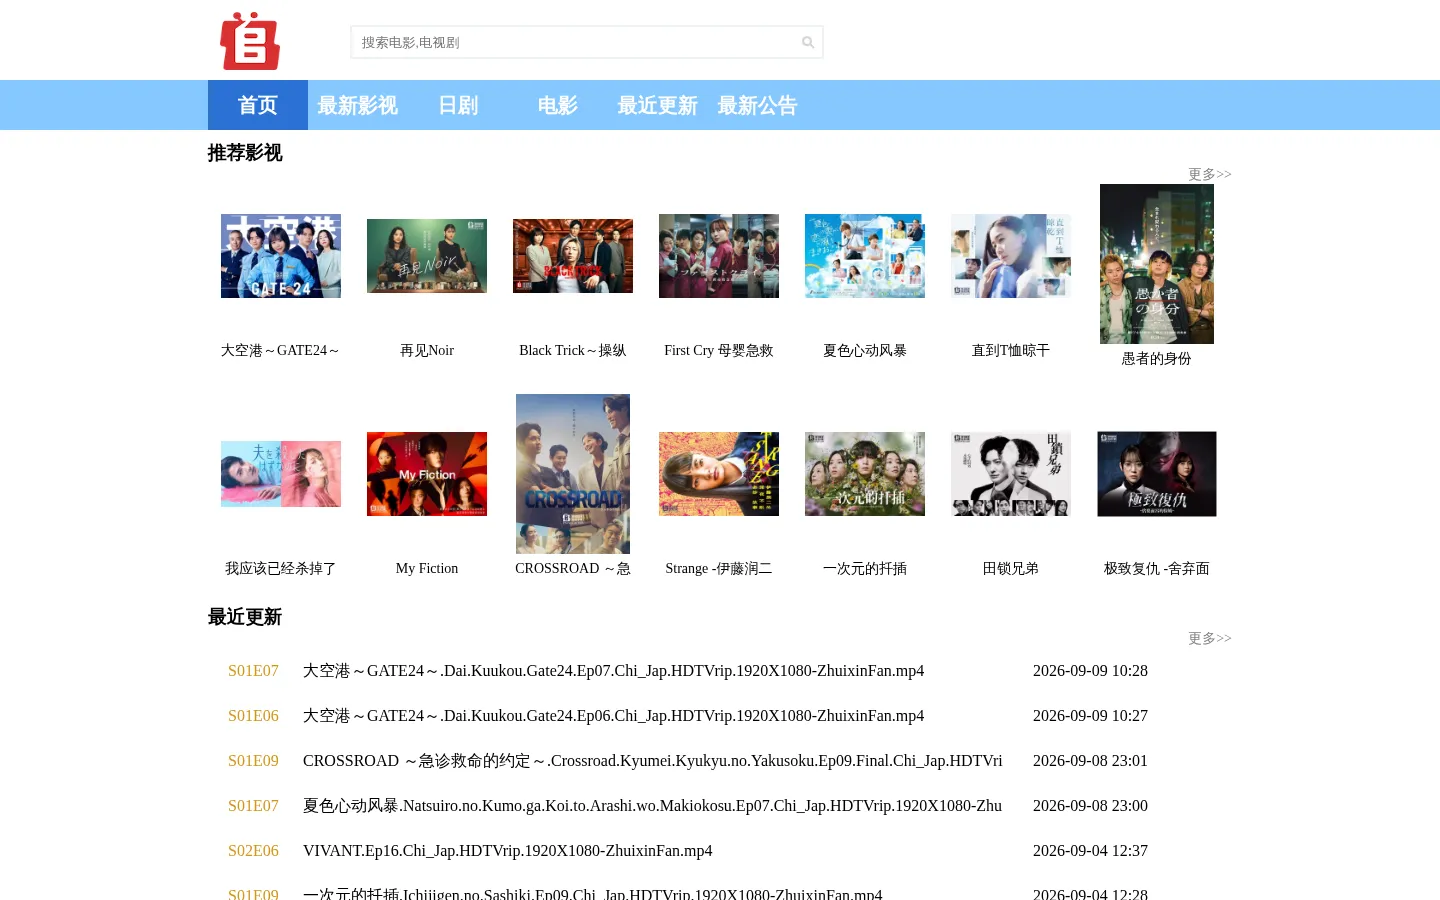Screen dimensions: 1440x900
Task: Open the 极致复仇 poster thumbnail
Action: (1157, 474)
